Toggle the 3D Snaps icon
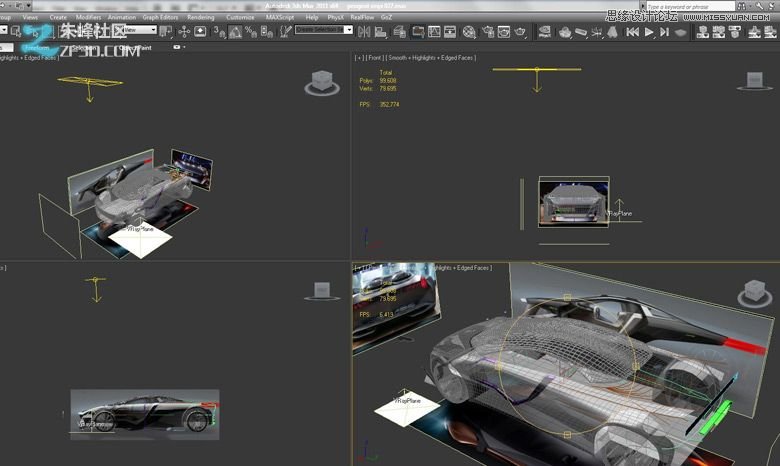Image resolution: width=780 pixels, height=466 pixels. [x=218, y=31]
